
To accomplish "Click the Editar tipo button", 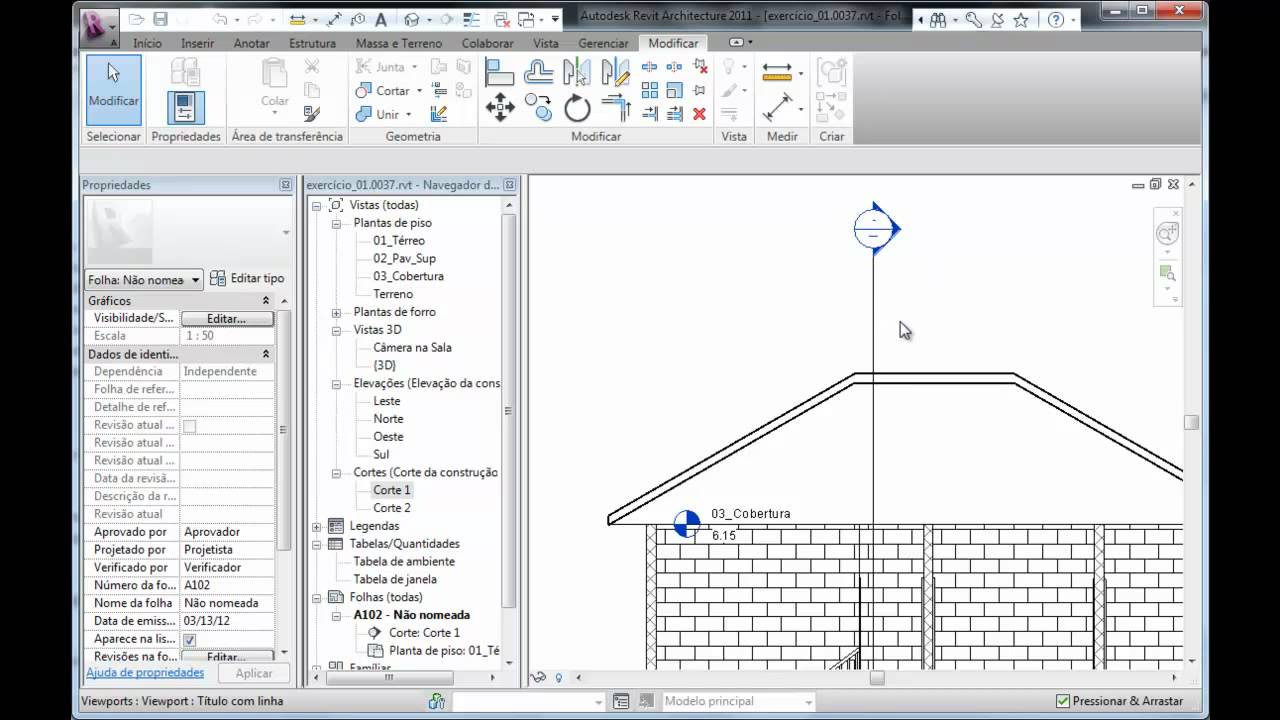I will [x=248, y=279].
